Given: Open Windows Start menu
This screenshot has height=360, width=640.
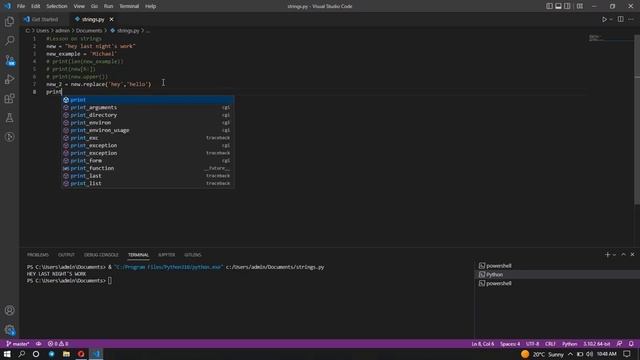Looking at the screenshot, I should coord(7,354).
